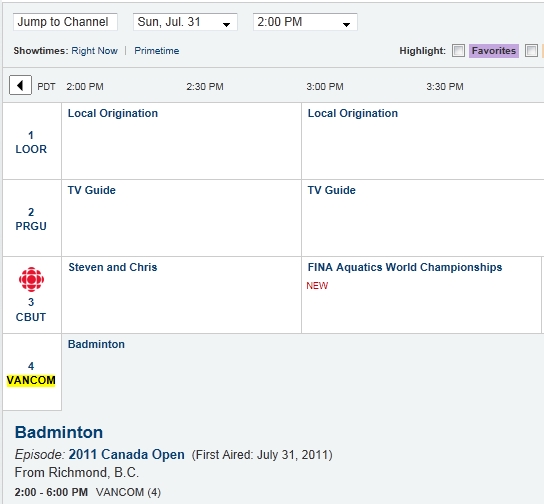Click the 2:00 PM time header
Screen dimensions: 544x504
point(85,86)
